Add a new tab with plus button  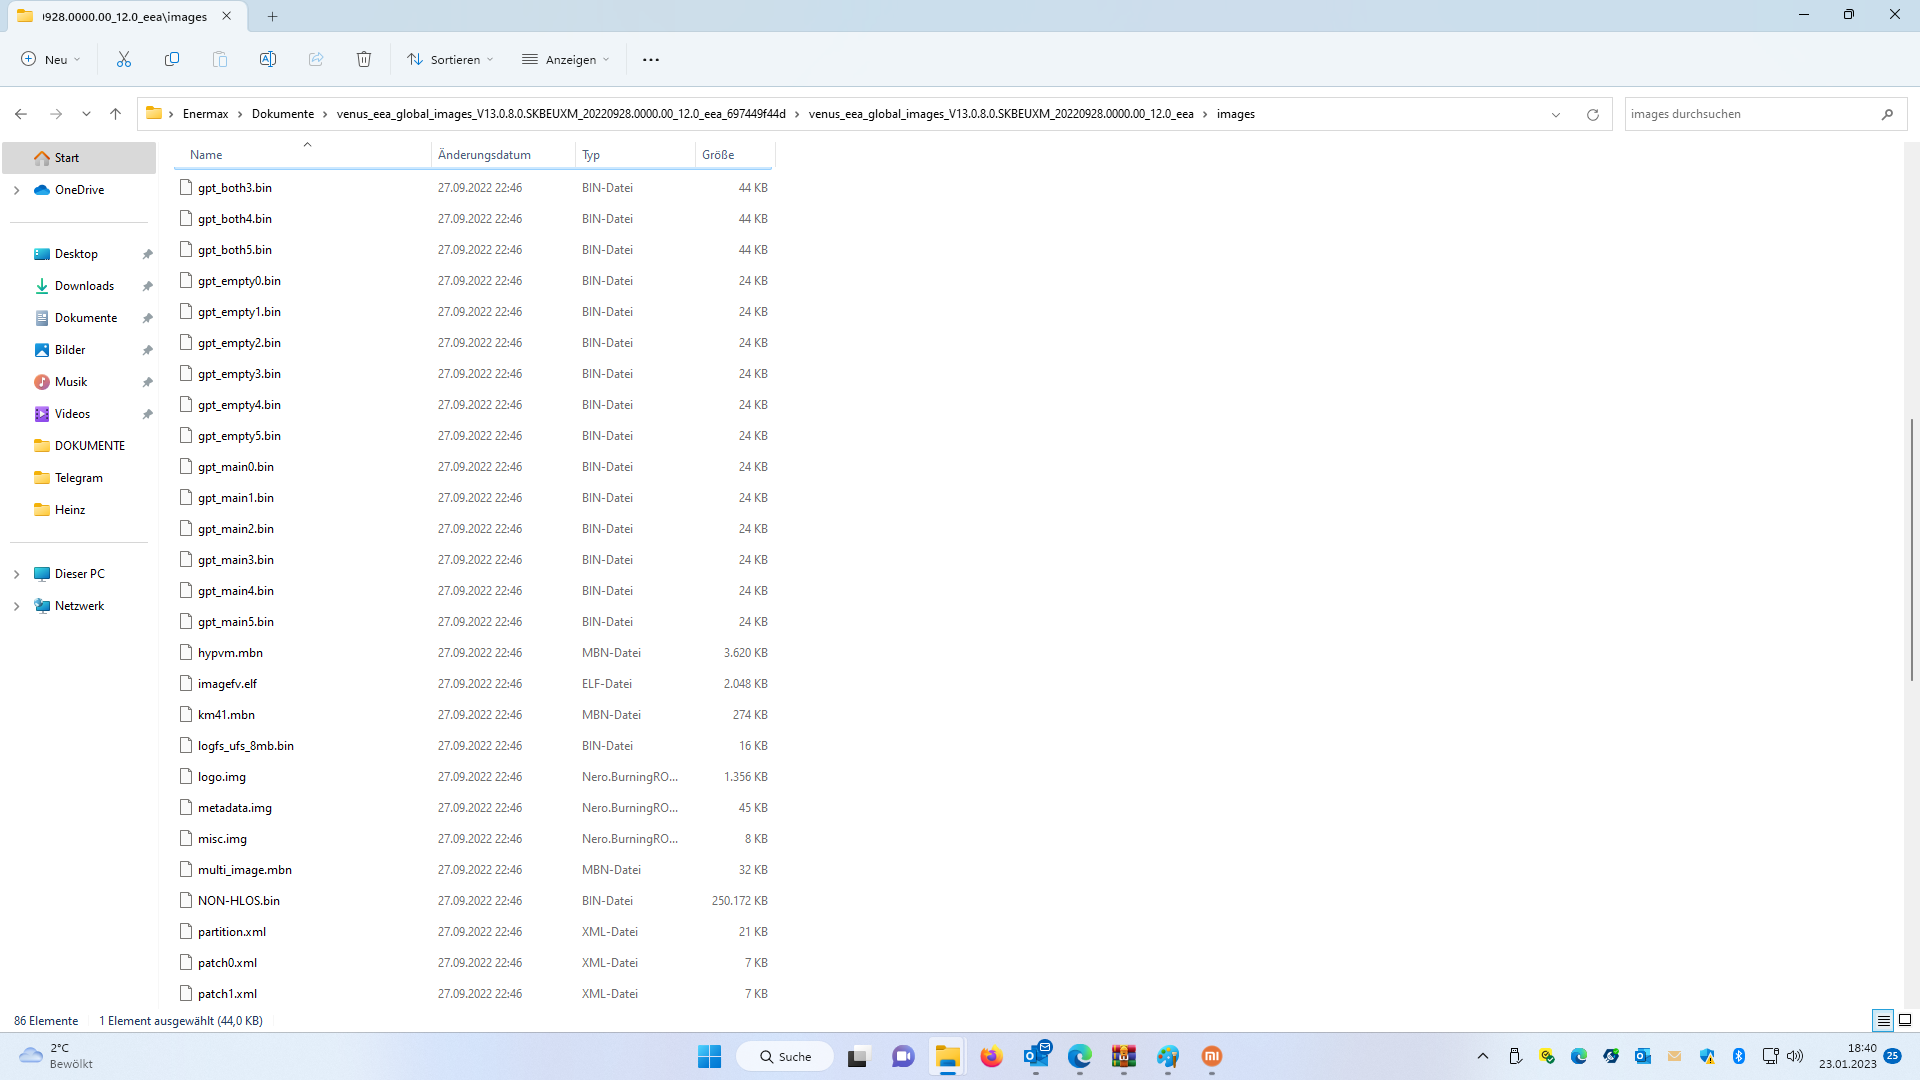pos(273,16)
